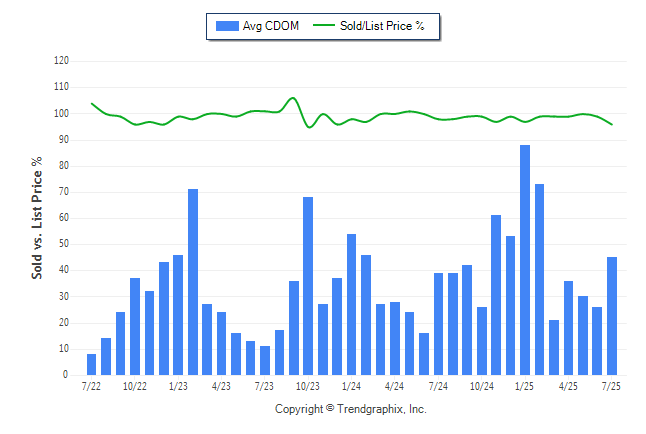Click the green line end at 7/25

(x=612, y=124)
